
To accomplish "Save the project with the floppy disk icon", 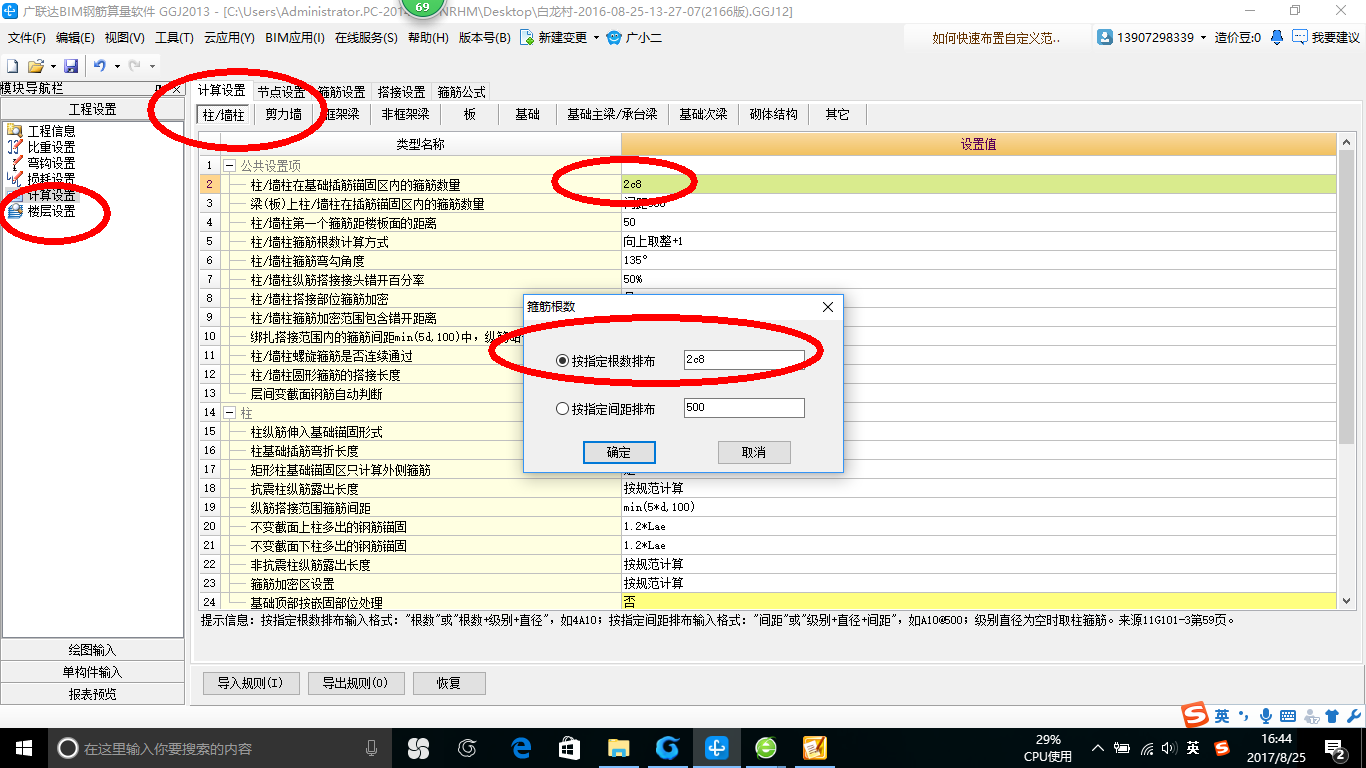I will coord(71,66).
